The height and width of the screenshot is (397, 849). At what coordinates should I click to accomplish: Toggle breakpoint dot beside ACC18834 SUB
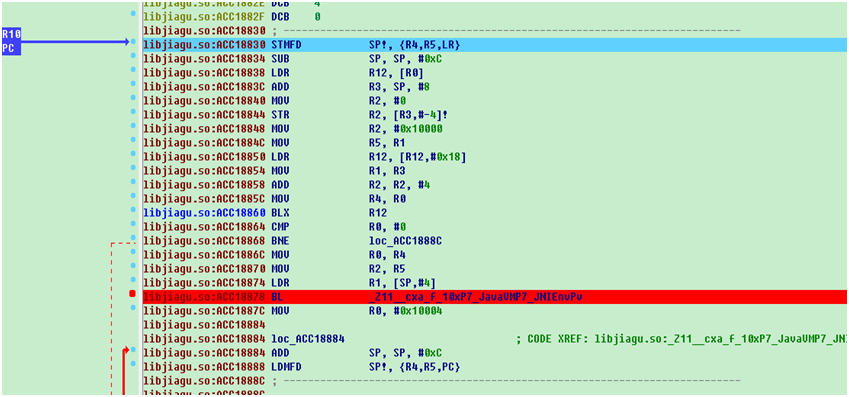[133, 56]
